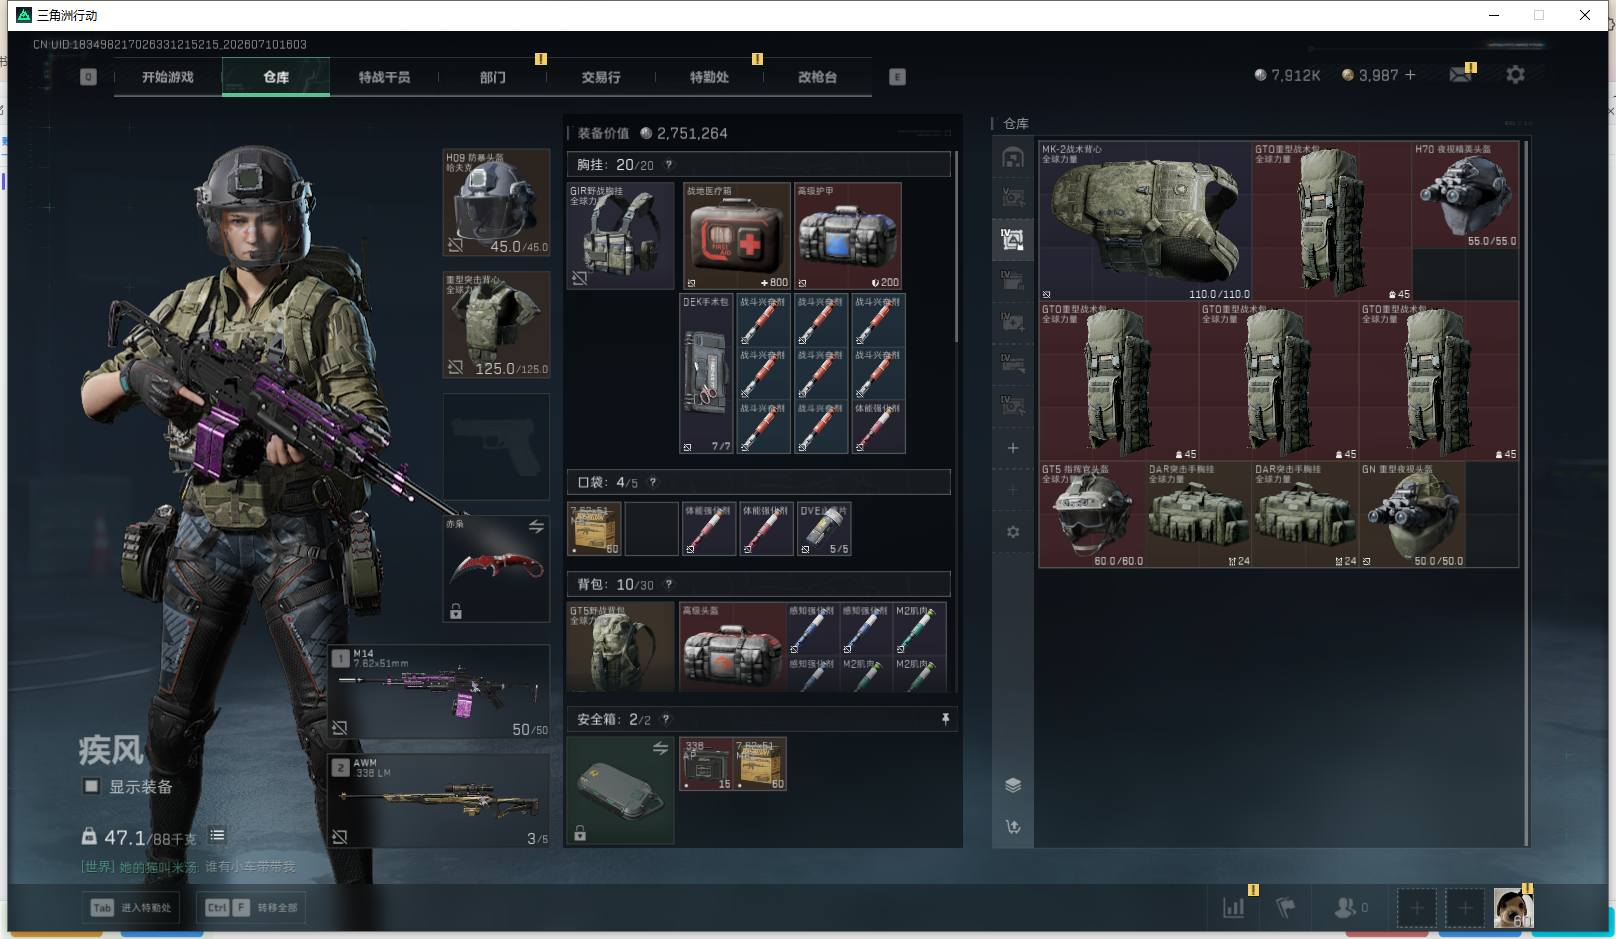Click the safe box pin icon
The height and width of the screenshot is (939, 1616).
tap(945, 719)
